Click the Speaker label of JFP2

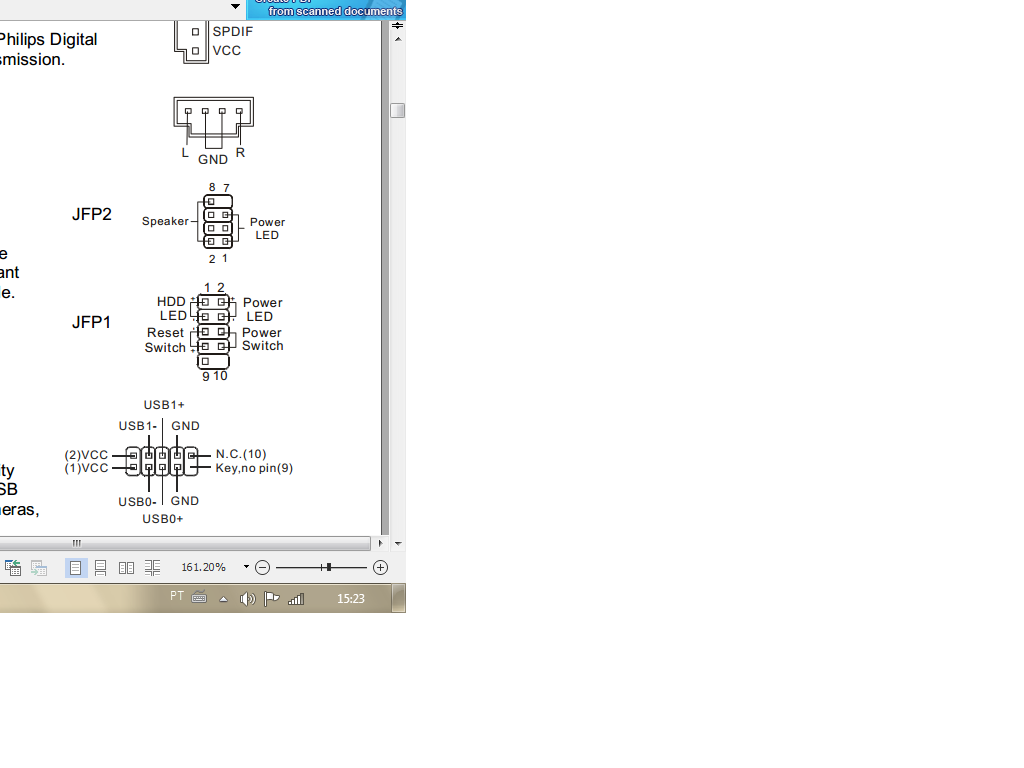point(165,221)
